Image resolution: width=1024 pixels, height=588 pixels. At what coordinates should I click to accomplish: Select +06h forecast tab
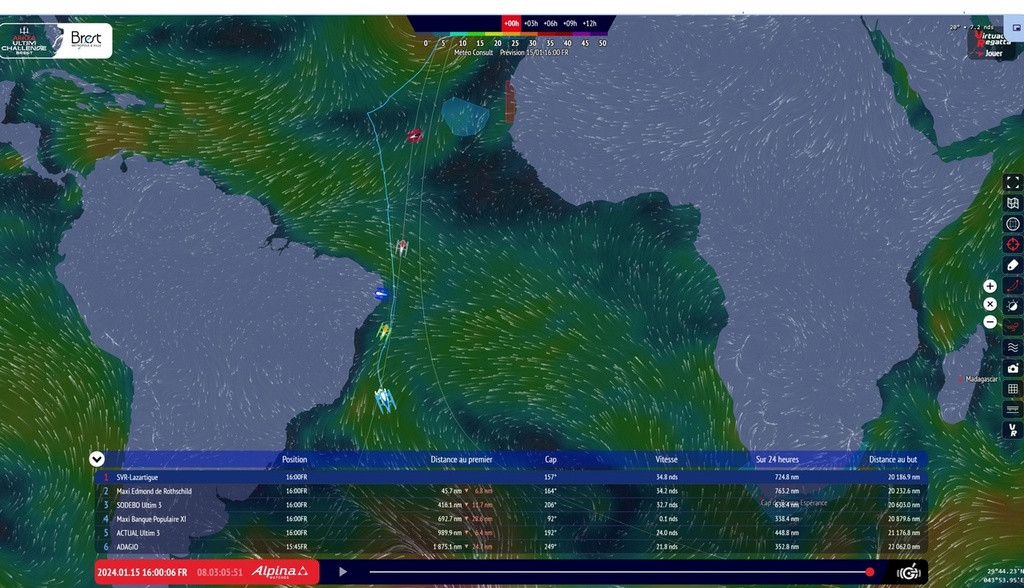[551, 24]
